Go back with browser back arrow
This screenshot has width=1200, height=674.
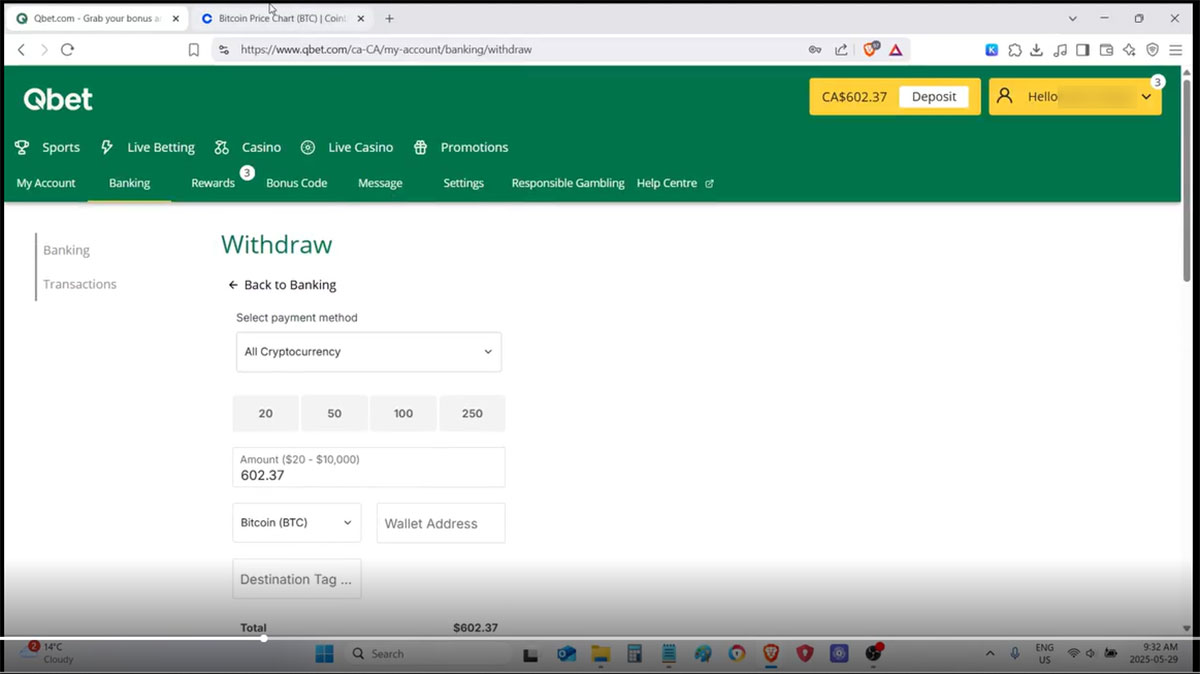click(x=21, y=49)
